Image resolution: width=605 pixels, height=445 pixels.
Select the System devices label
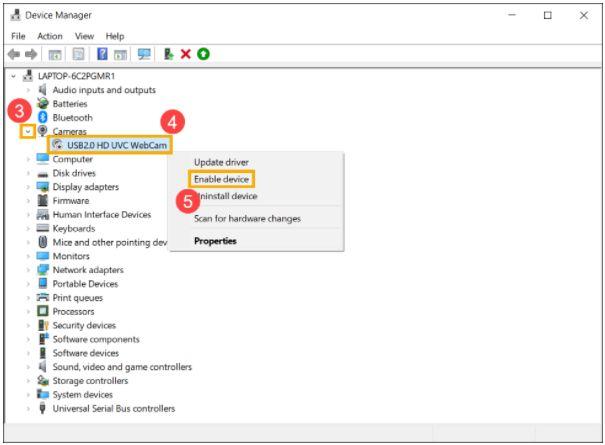pyautogui.click(x=83, y=394)
